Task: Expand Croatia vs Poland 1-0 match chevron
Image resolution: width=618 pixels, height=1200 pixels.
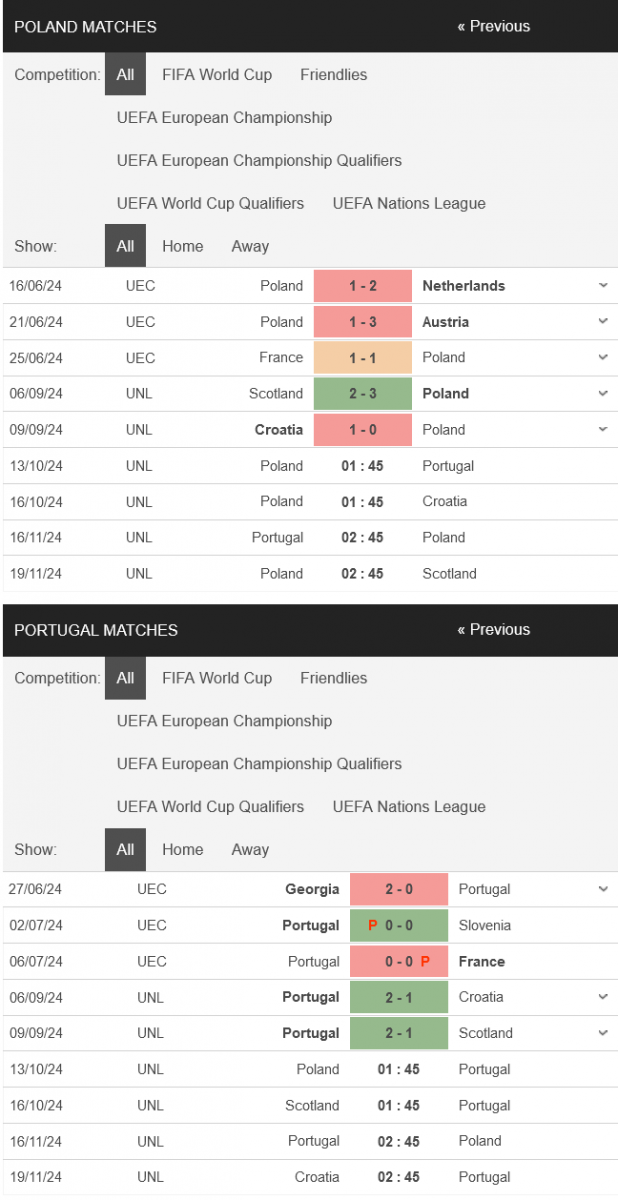Action: click(x=603, y=430)
